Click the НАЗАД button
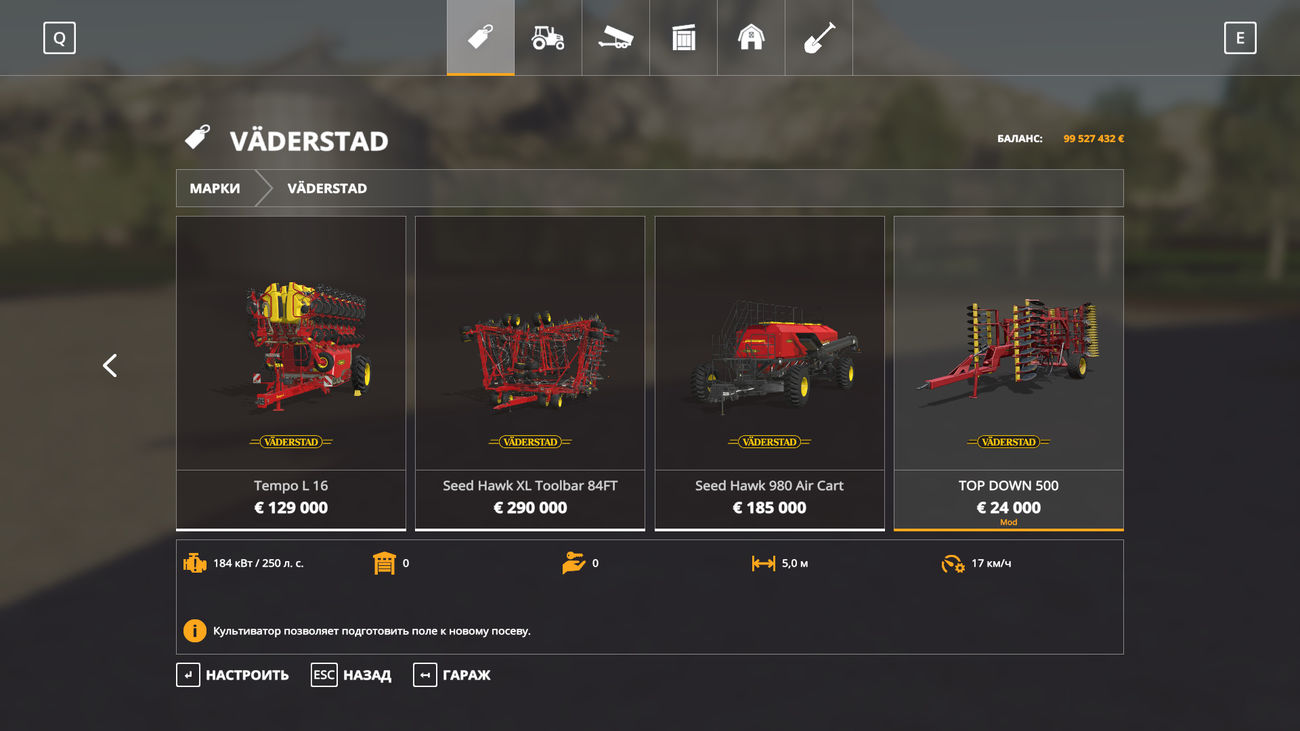1300x731 pixels. [351, 675]
